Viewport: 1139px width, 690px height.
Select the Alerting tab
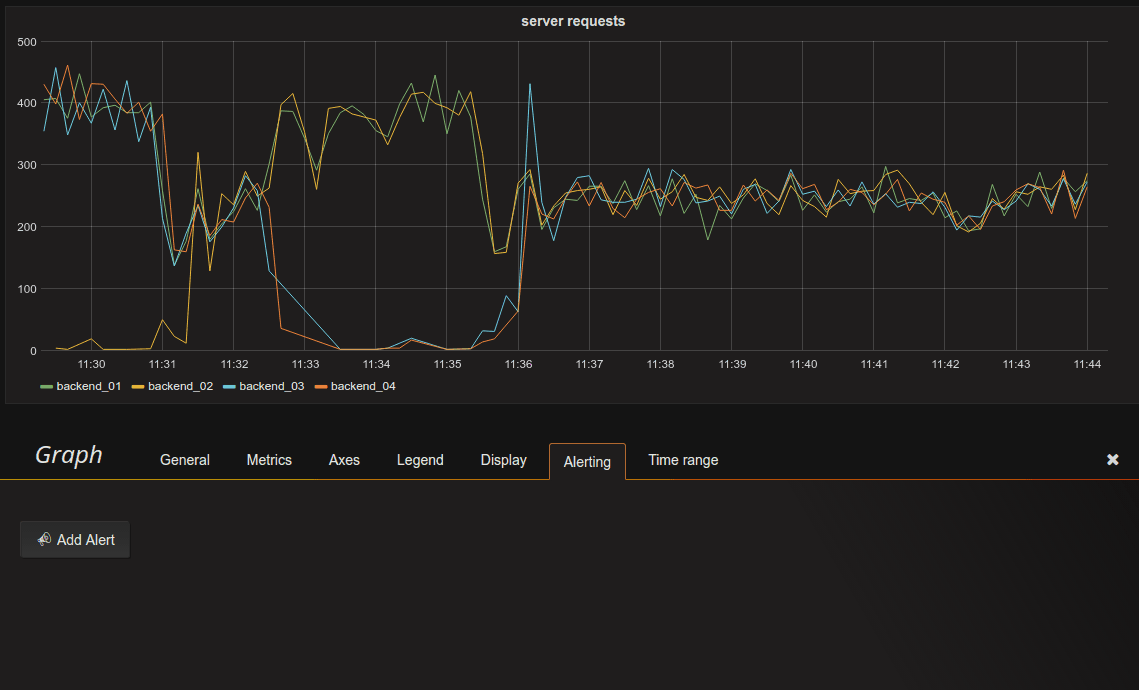point(587,462)
